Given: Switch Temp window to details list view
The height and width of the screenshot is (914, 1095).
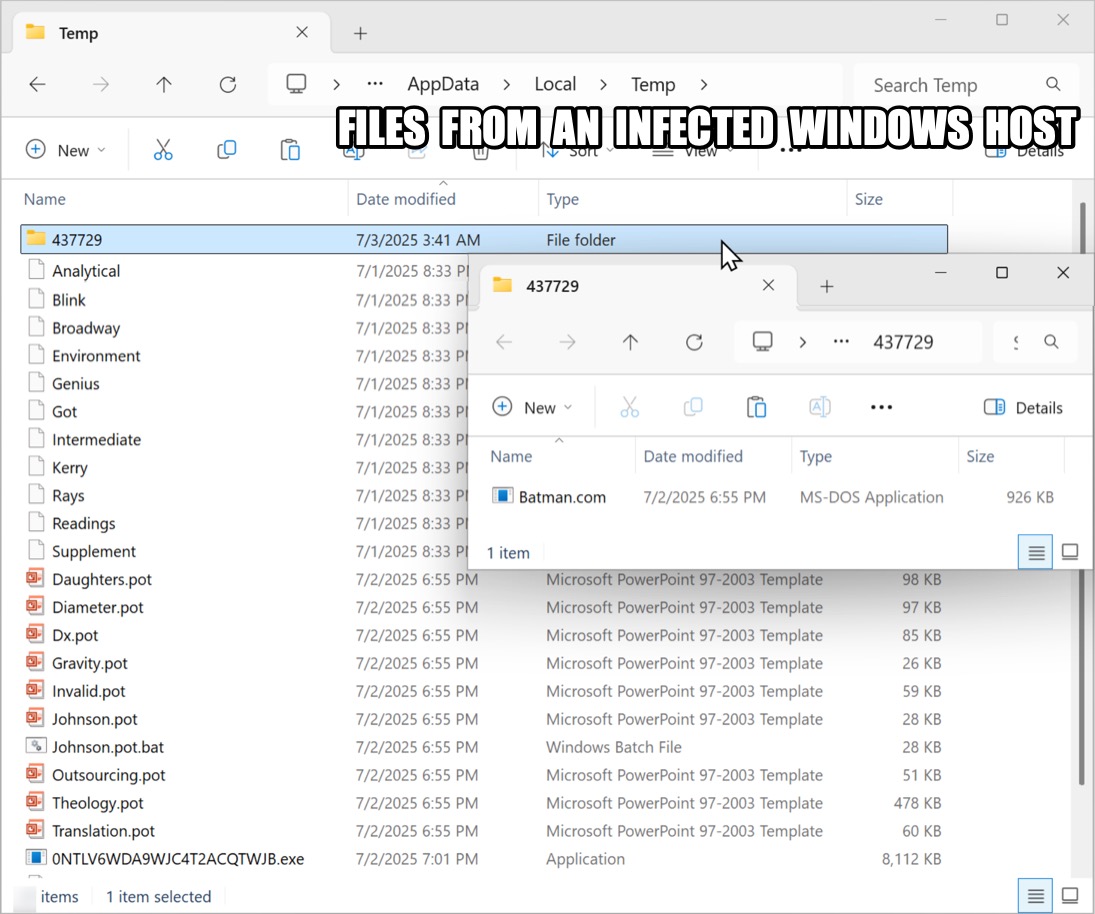Looking at the screenshot, I should pyautogui.click(x=1036, y=895).
